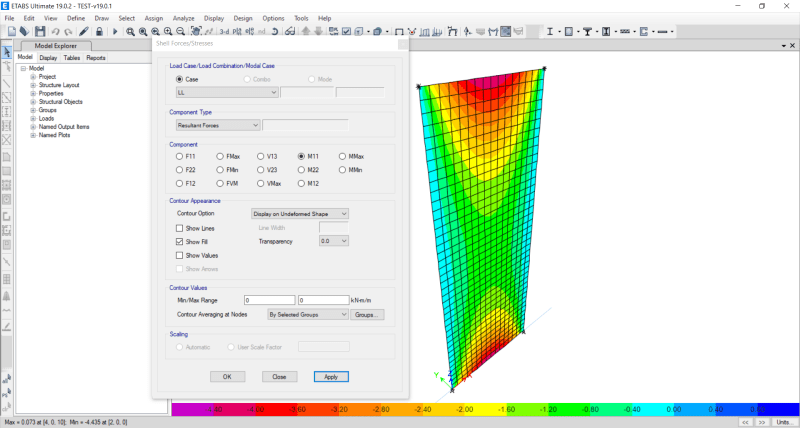800x428 pixels.
Task: Select the M22 component radio button
Action: pos(301,170)
